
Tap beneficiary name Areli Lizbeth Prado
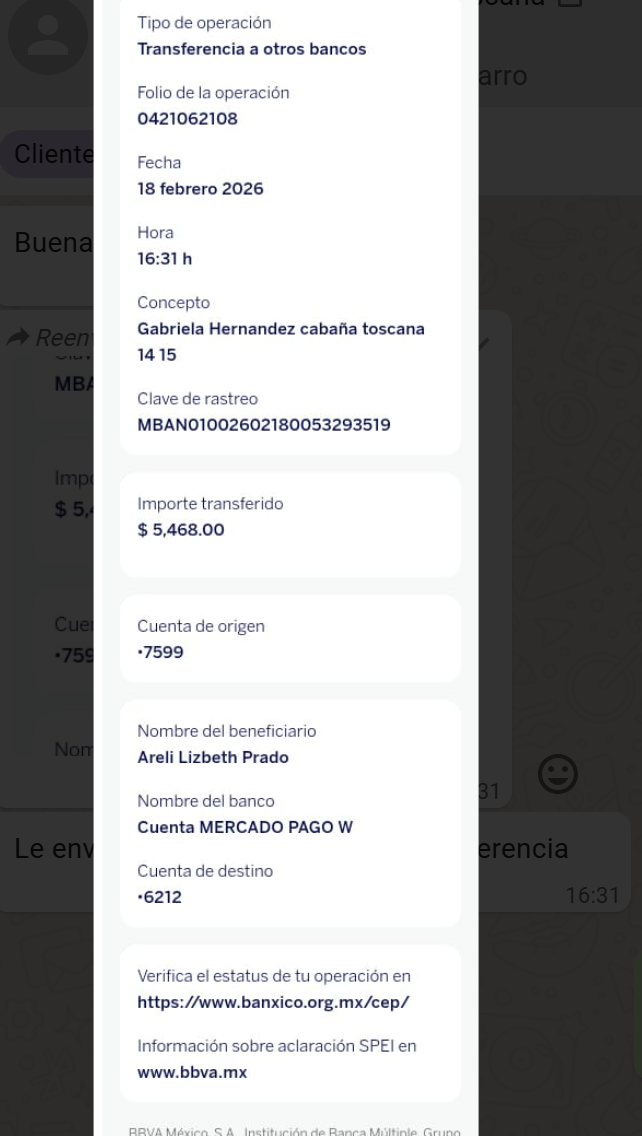tap(213, 757)
